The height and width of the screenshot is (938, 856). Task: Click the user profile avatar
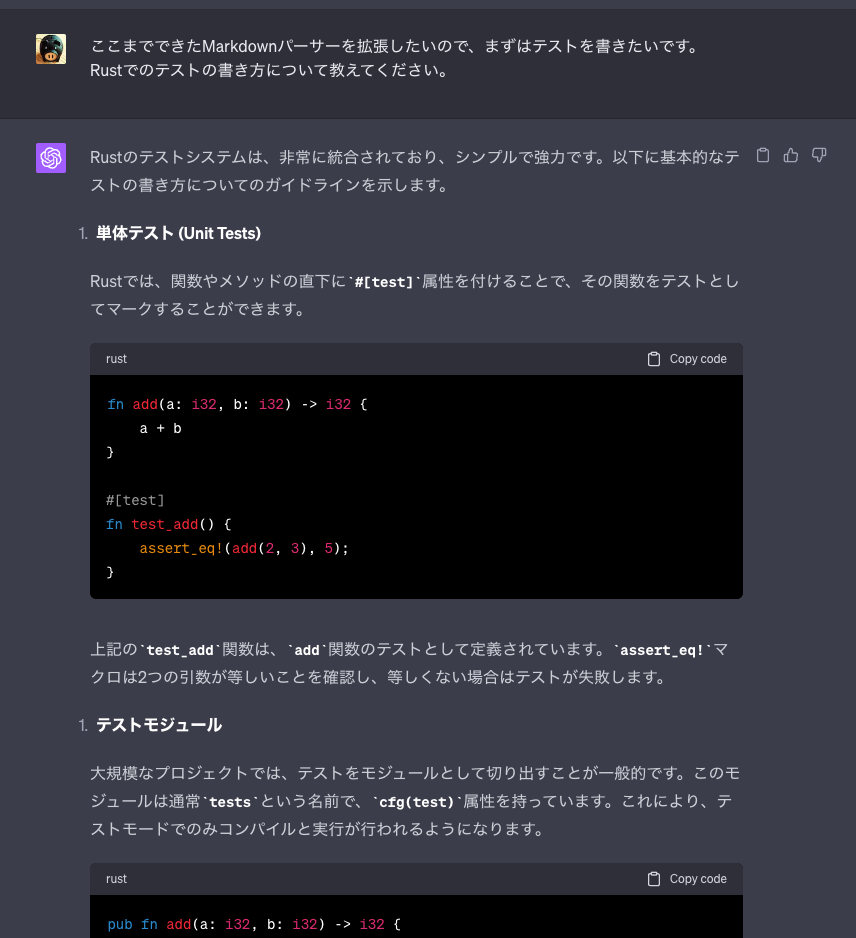pos(50,50)
